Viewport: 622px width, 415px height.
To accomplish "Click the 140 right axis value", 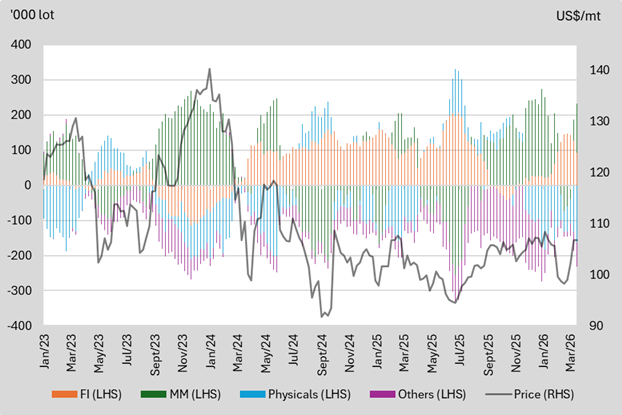I will point(599,70).
